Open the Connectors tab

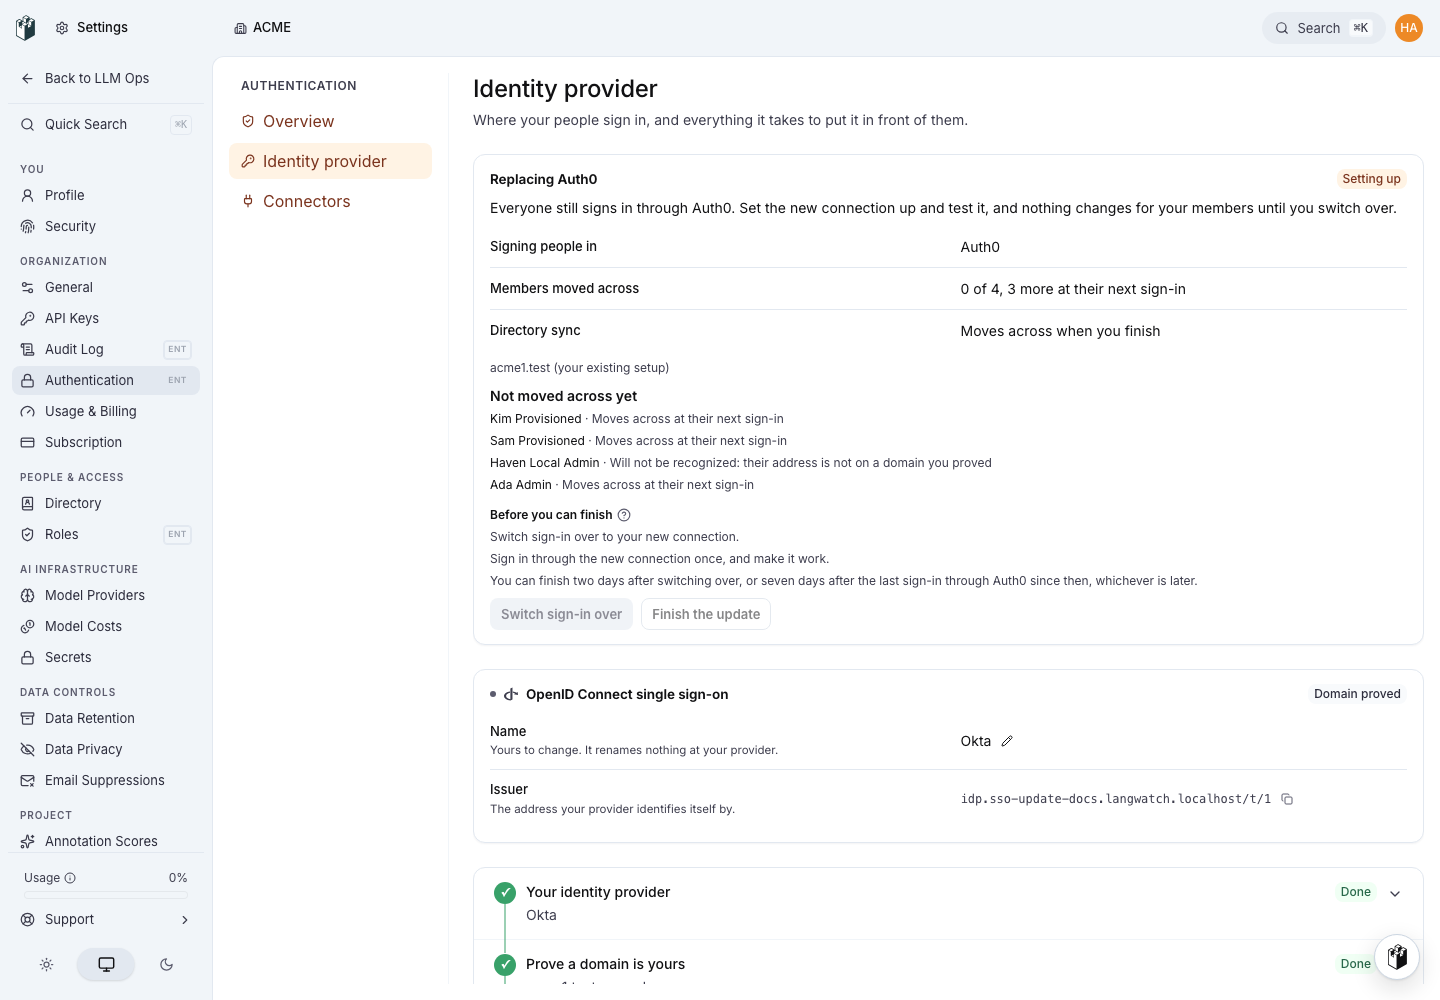click(x=330, y=201)
